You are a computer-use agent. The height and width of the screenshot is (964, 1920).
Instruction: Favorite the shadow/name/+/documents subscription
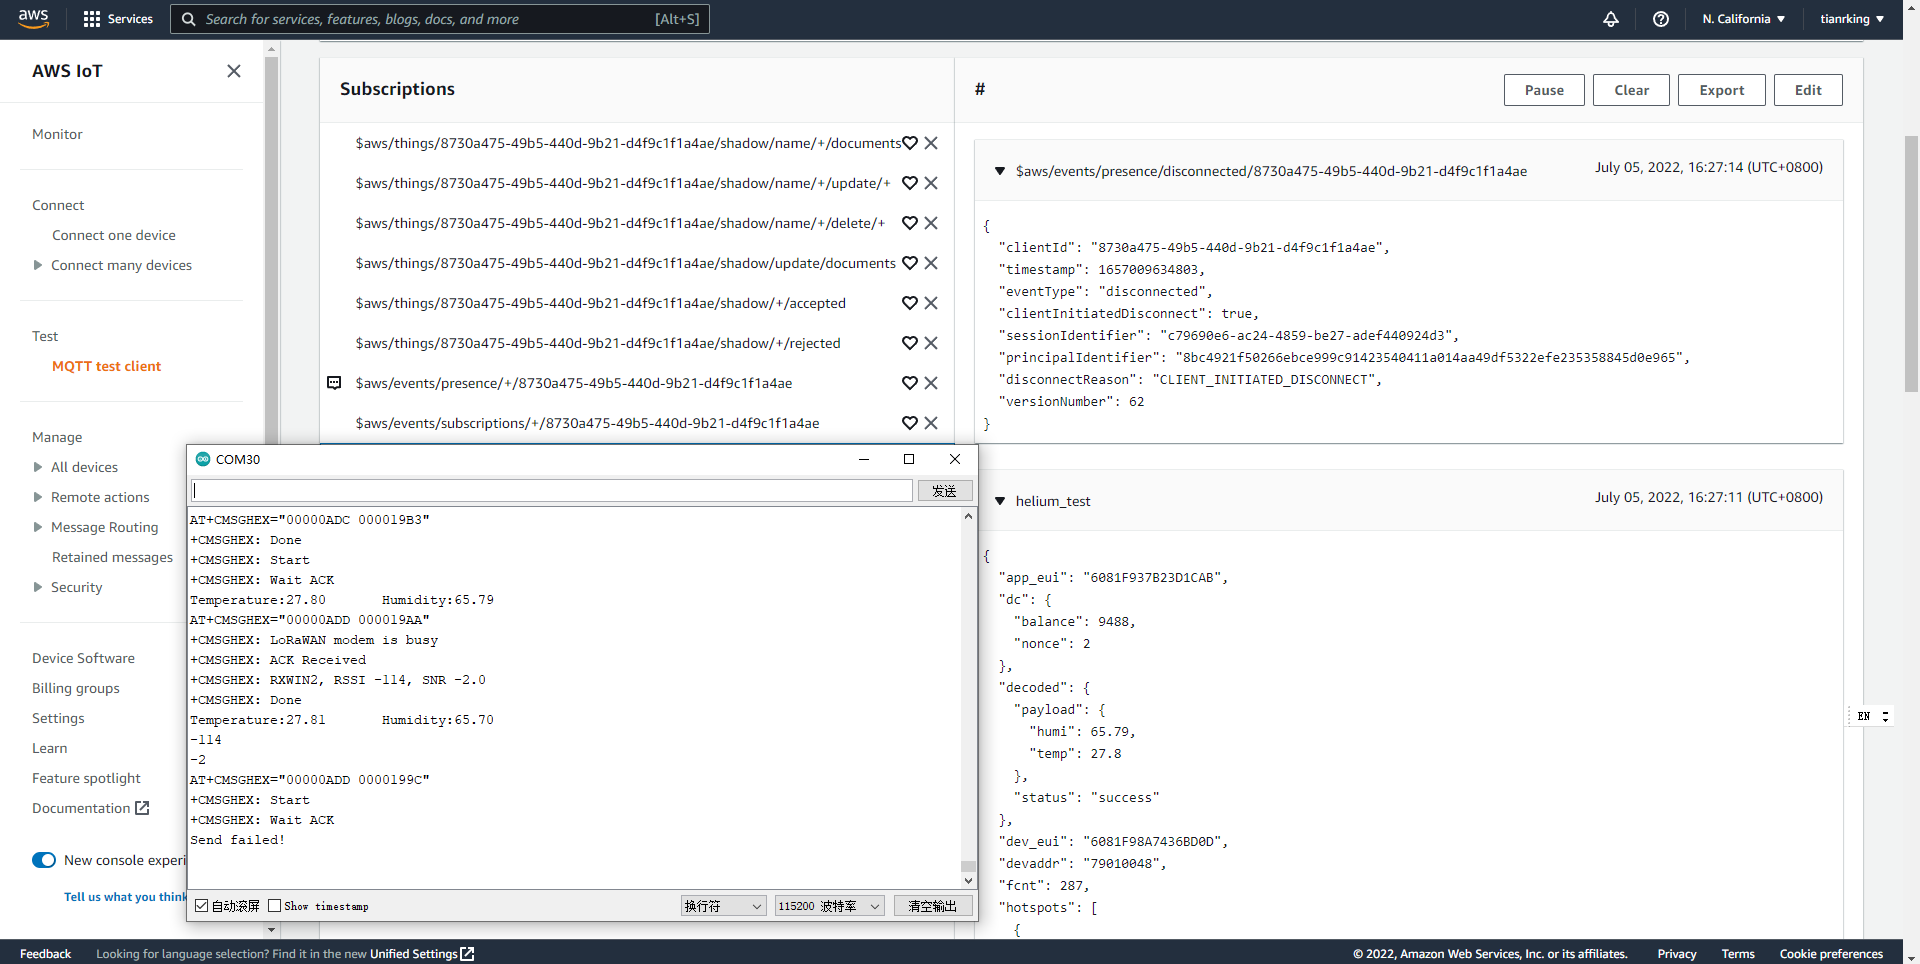coord(910,143)
